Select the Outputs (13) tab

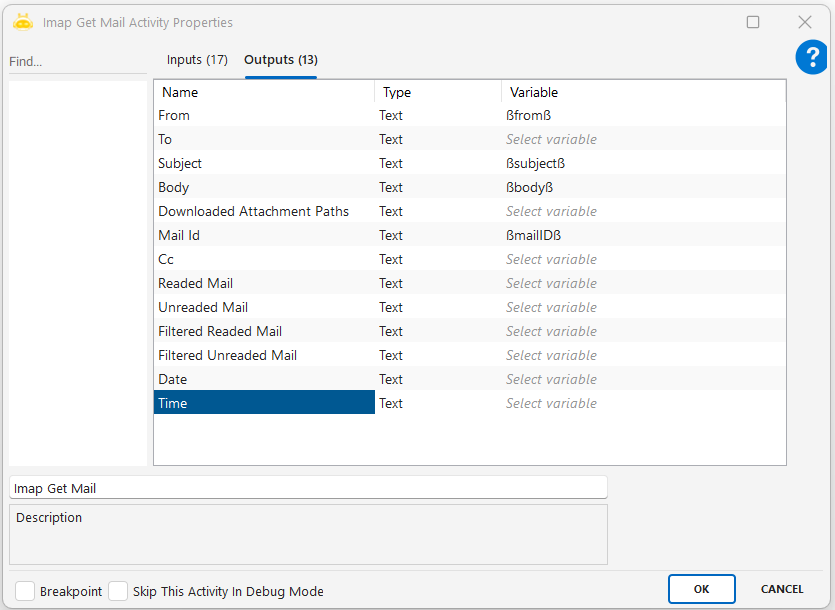click(281, 60)
